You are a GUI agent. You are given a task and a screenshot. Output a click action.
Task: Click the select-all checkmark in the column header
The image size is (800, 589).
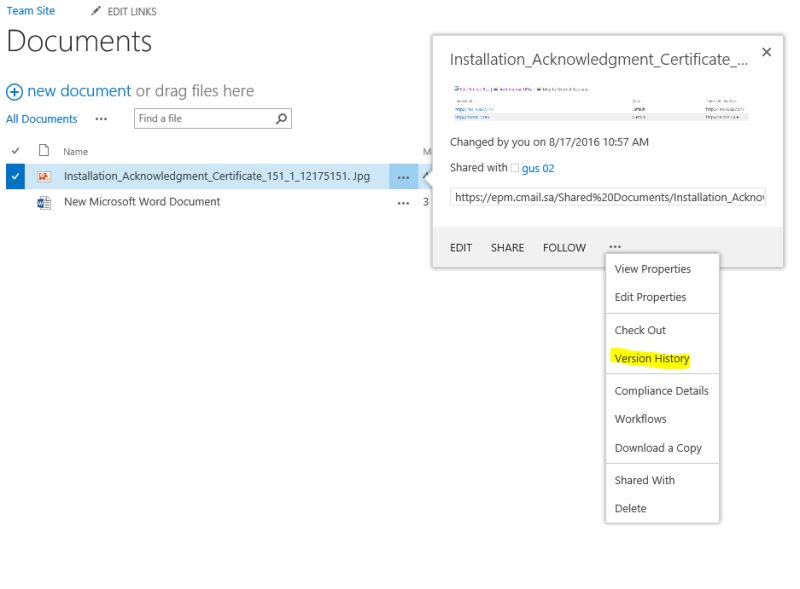click(17, 151)
